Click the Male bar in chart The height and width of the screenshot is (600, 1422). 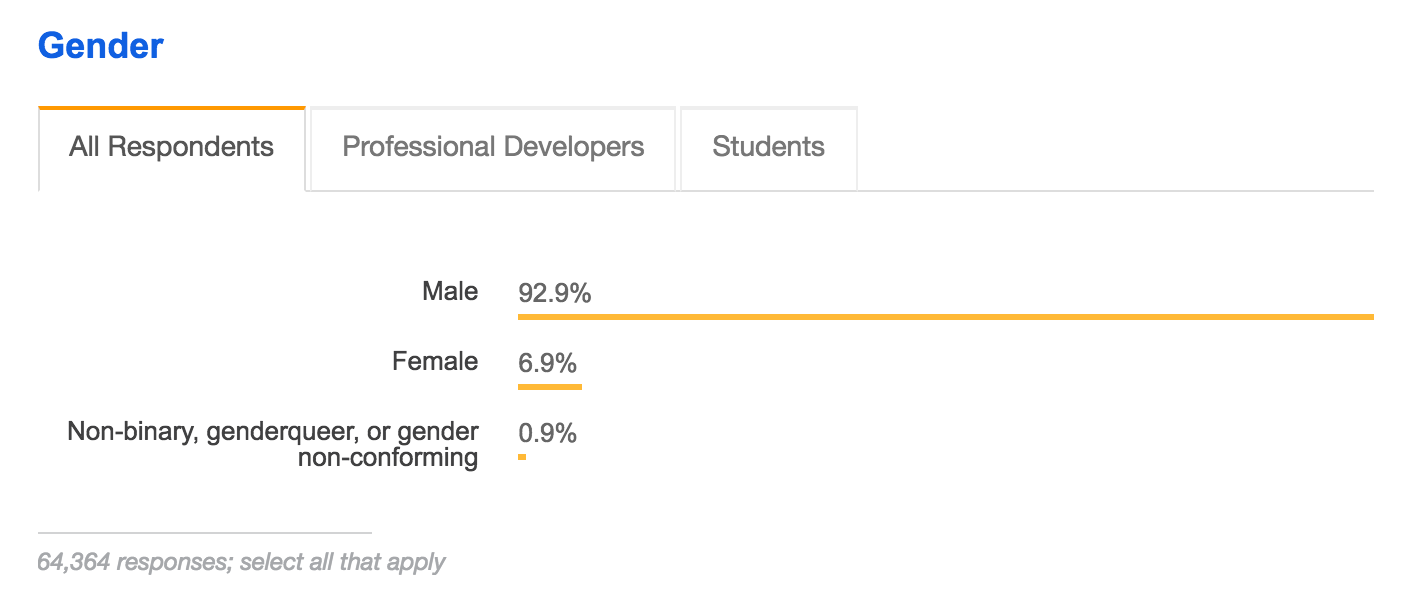coord(945,316)
